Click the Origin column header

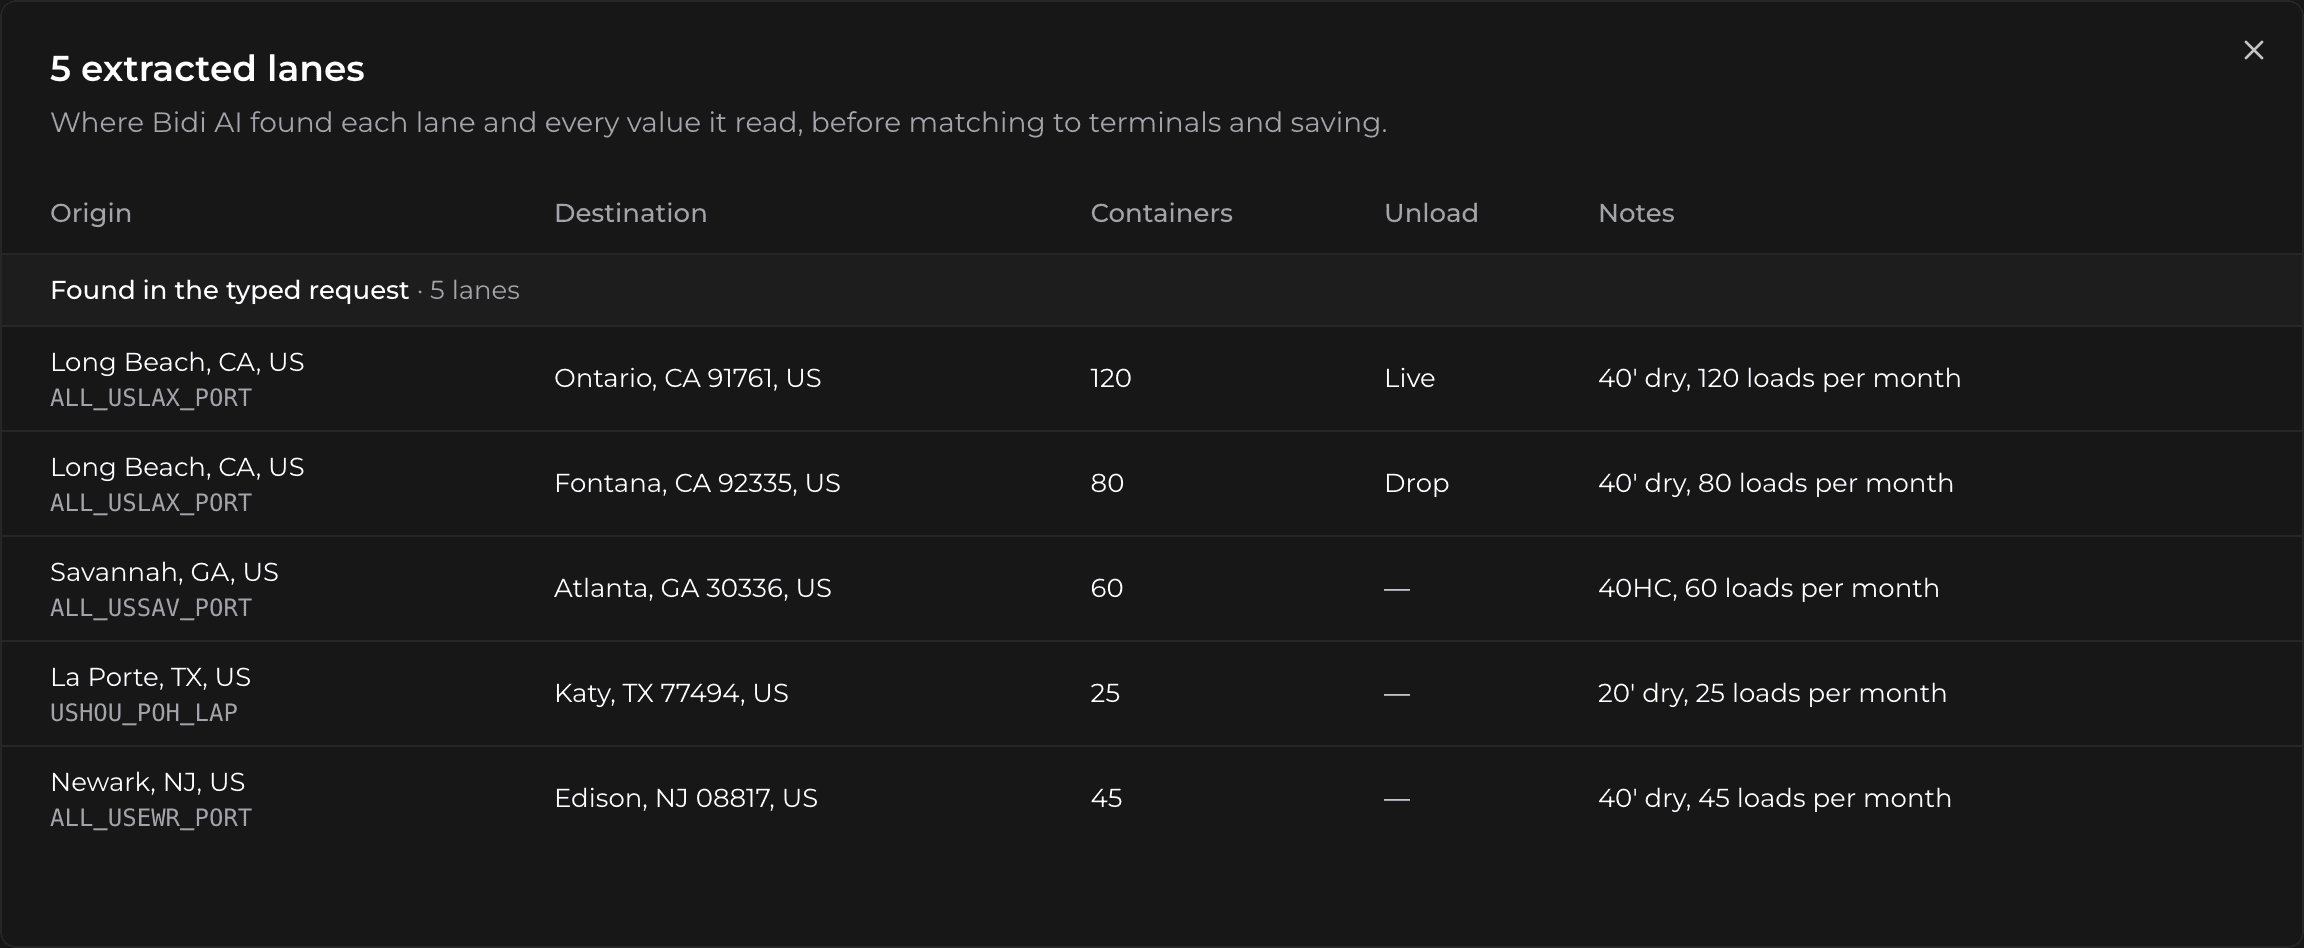click(x=91, y=213)
